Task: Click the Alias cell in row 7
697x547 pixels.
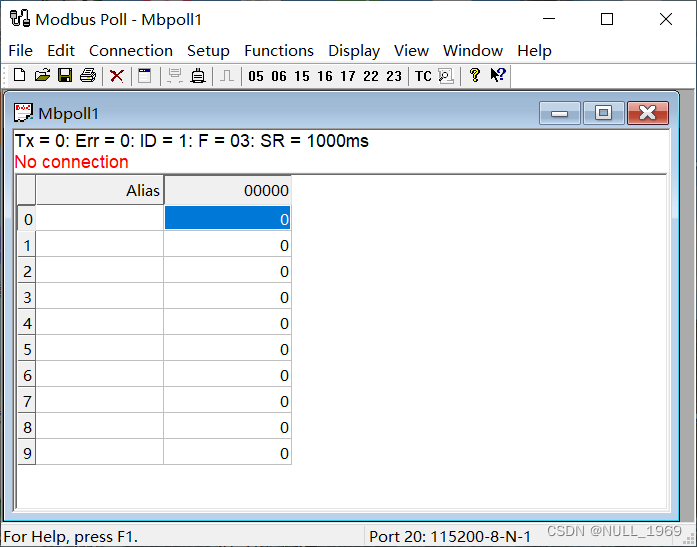Action: (100, 400)
